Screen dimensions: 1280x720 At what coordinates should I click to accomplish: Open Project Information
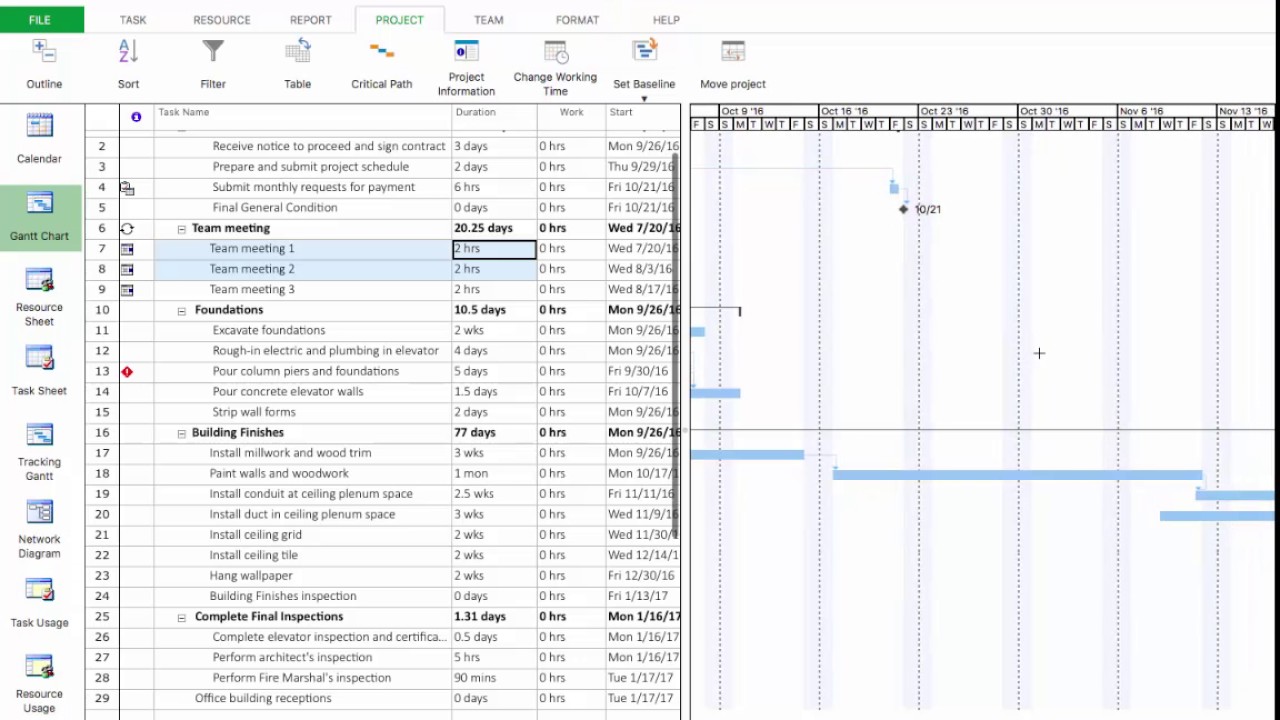coord(466,52)
